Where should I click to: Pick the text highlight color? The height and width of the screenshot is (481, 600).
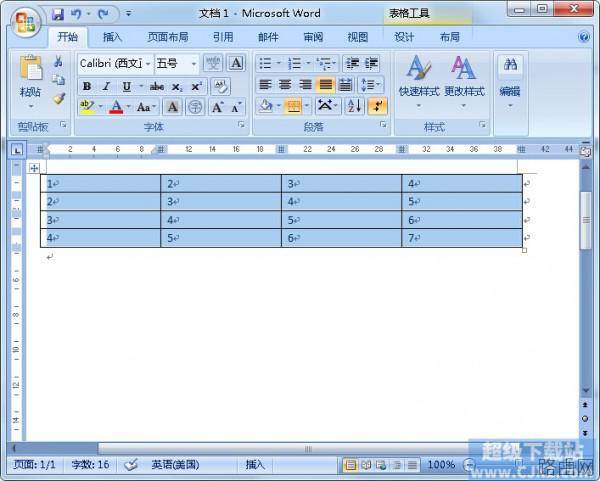click(87, 107)
